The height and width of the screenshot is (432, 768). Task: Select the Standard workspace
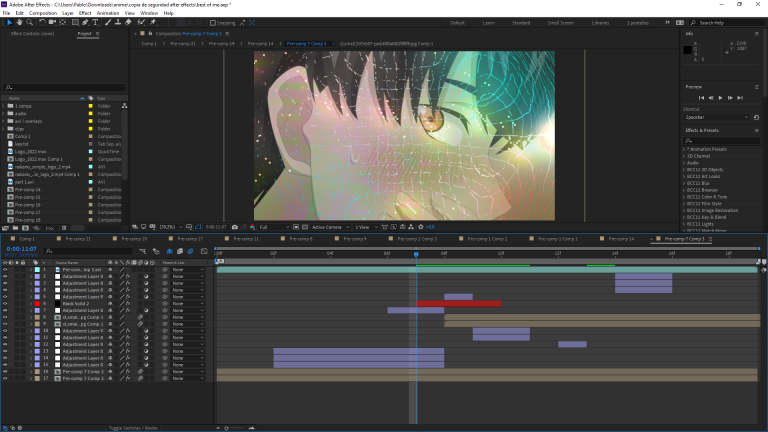click(x=521, y=23)
